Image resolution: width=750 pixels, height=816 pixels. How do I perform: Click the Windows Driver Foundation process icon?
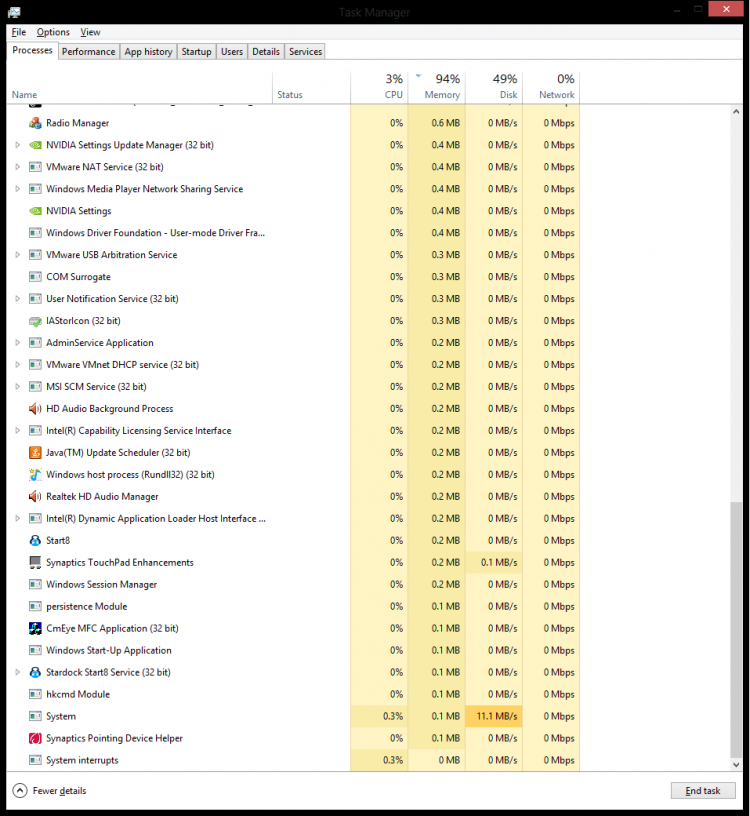[x=35, y=233]
